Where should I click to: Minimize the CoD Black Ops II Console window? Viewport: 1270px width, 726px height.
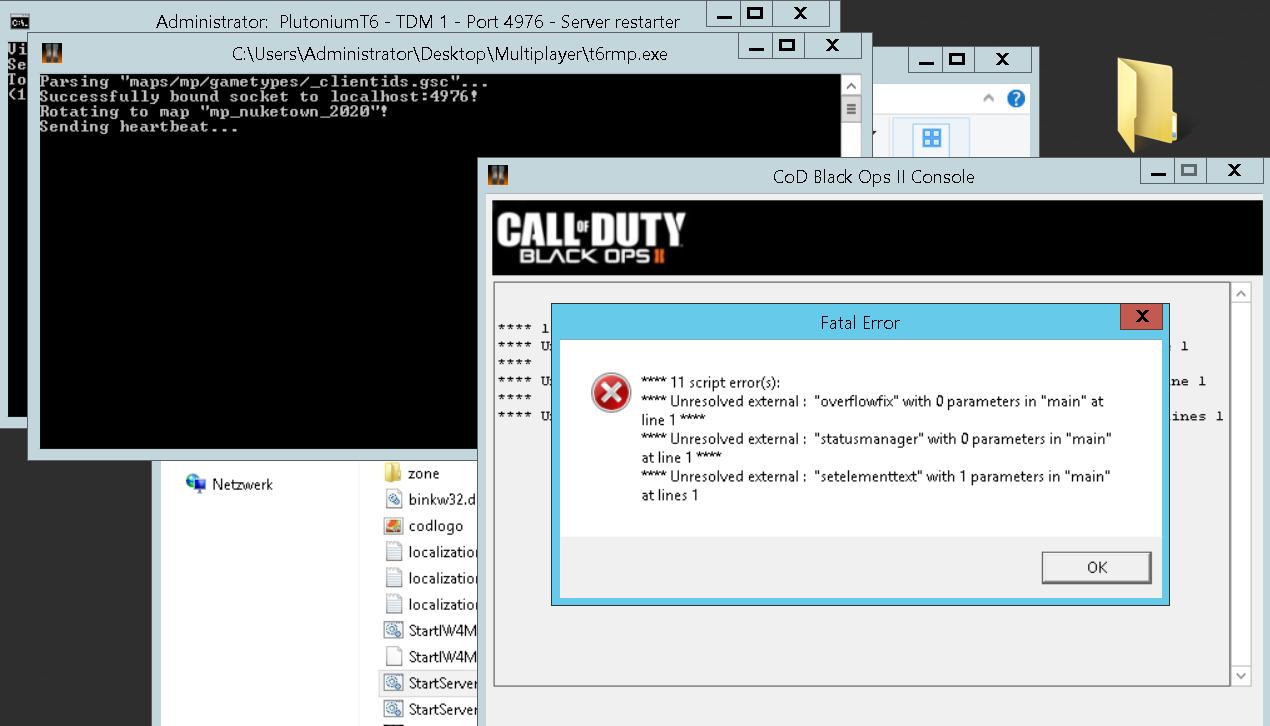[1156, 171]
